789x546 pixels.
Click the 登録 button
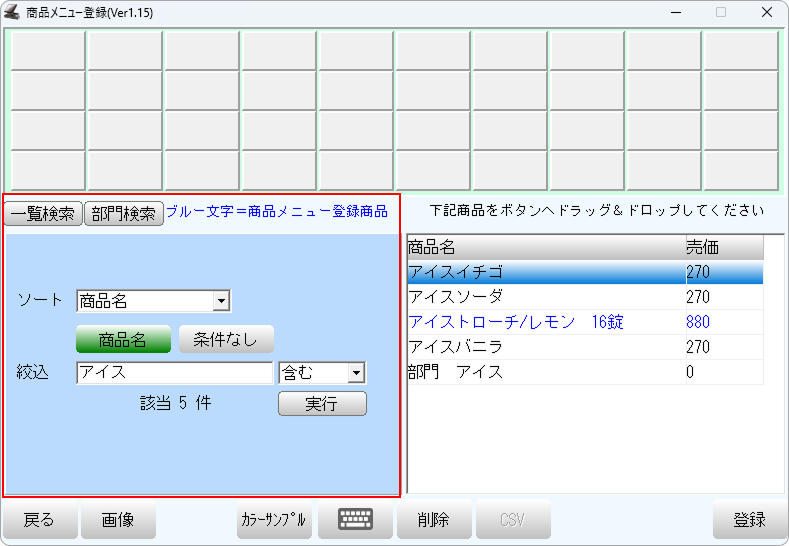point(749,520)
